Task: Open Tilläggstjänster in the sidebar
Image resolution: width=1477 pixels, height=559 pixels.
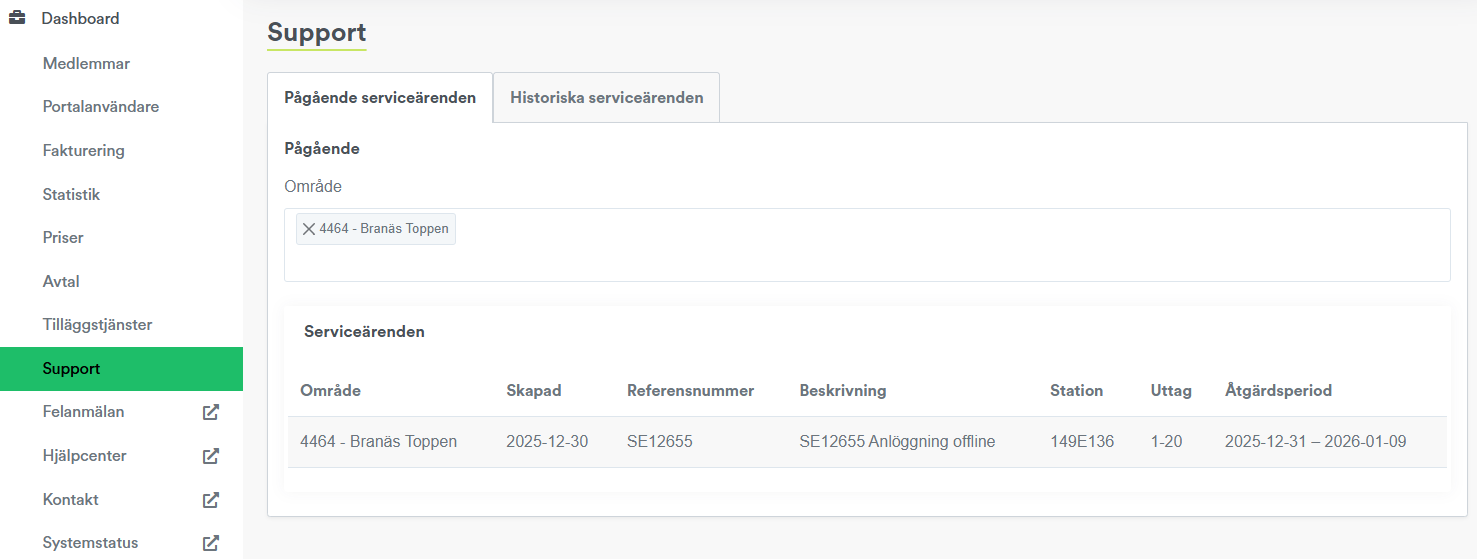Action: point(97,325)
